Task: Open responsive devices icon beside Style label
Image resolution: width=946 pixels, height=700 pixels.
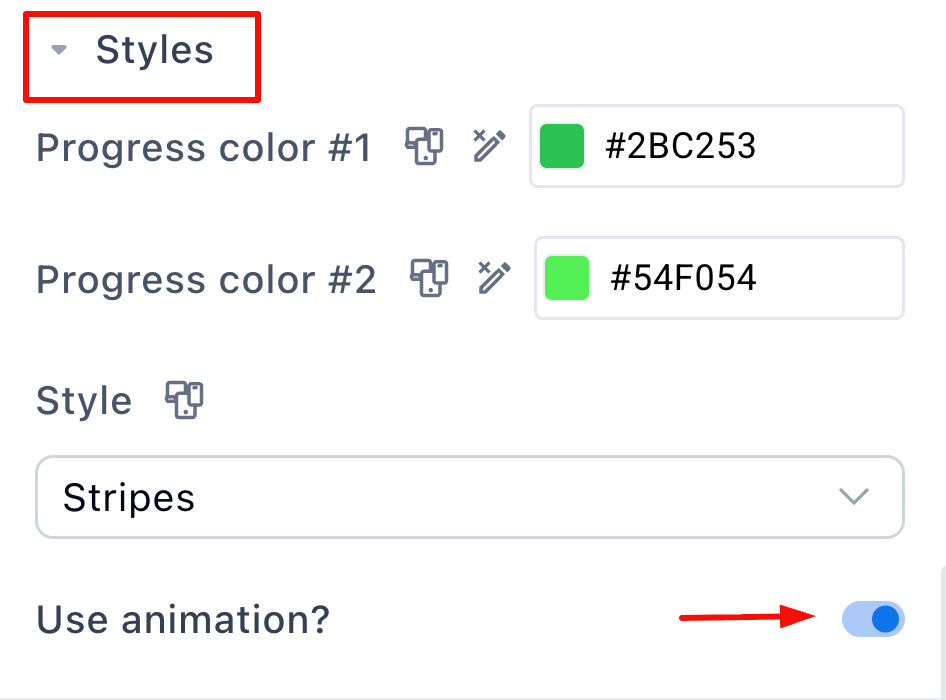Action: point(185,399)
